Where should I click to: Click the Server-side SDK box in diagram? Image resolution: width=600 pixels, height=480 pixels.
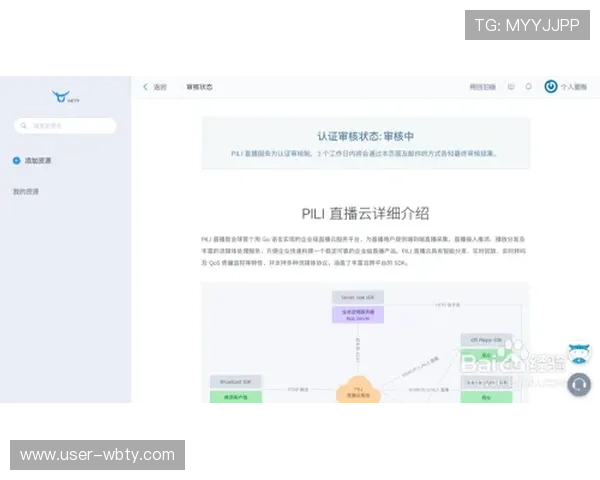point(358,297)
